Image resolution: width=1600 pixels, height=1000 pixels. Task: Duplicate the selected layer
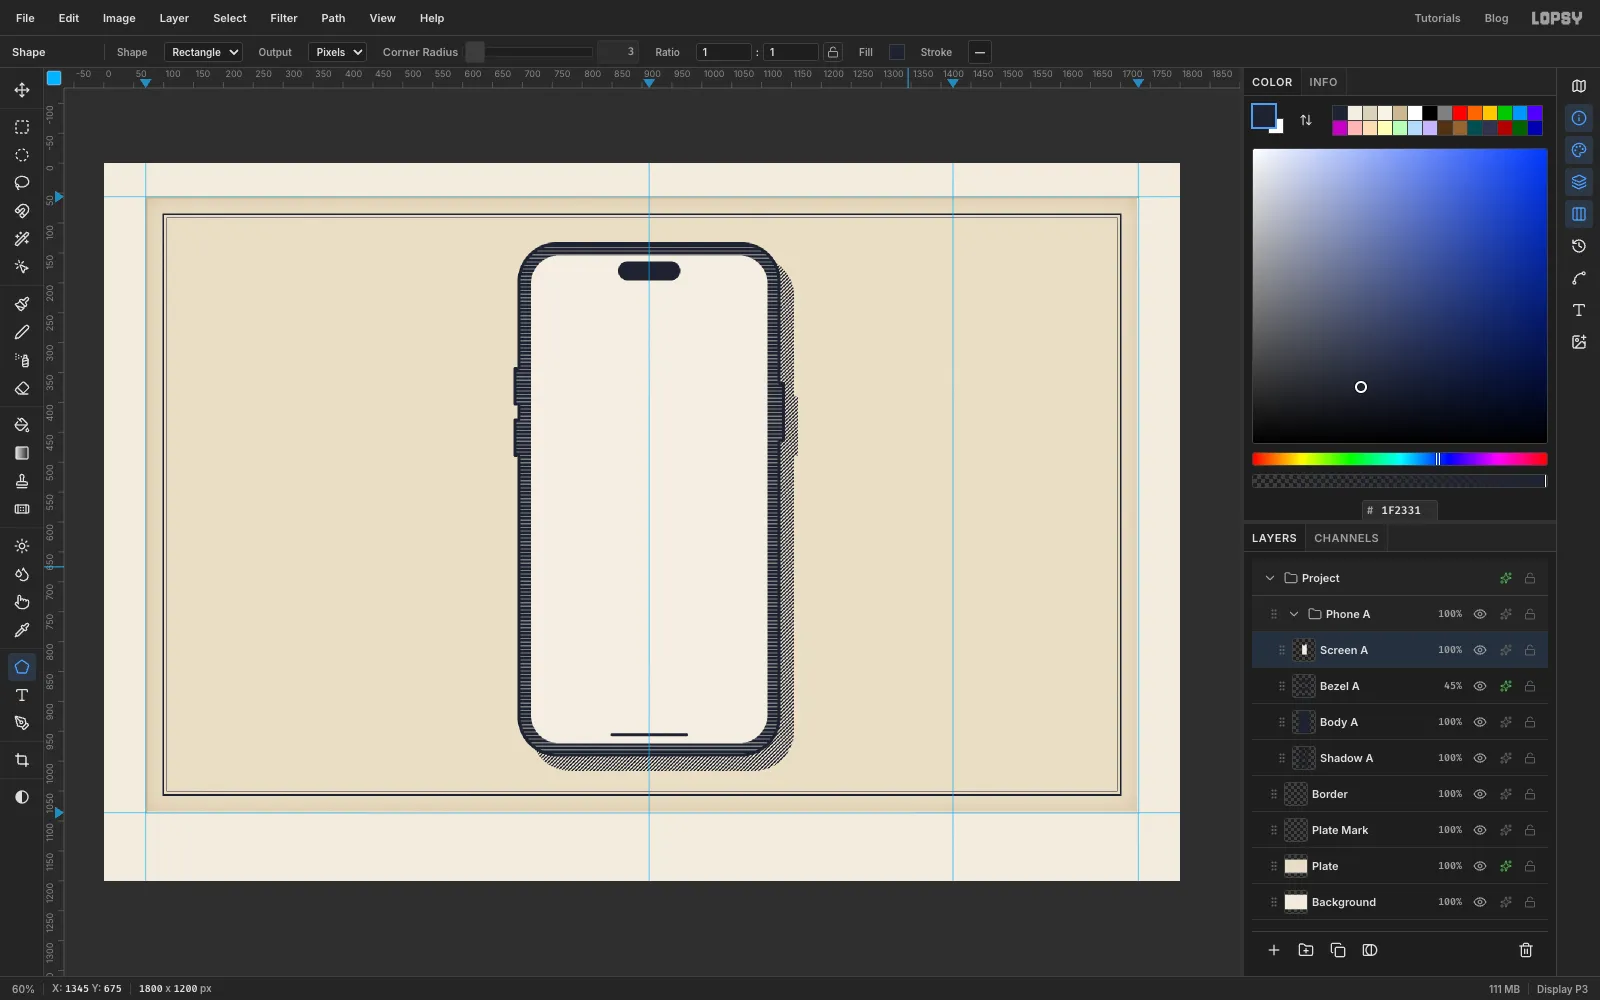(1338, 950)
